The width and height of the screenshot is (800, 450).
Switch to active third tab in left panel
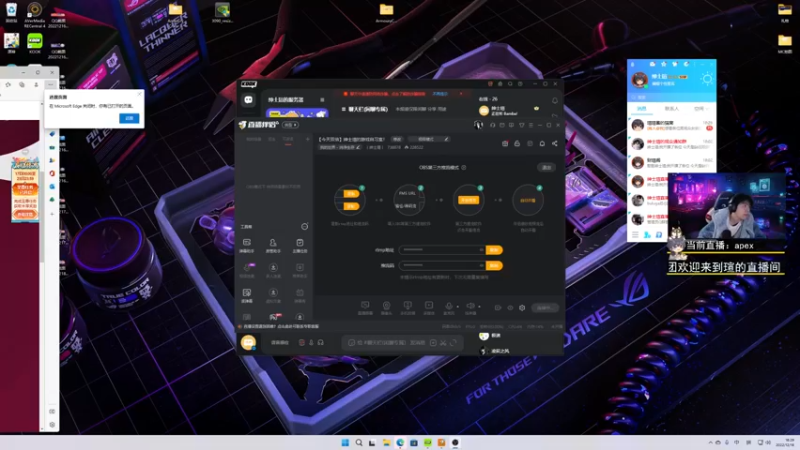coord(288,139)
